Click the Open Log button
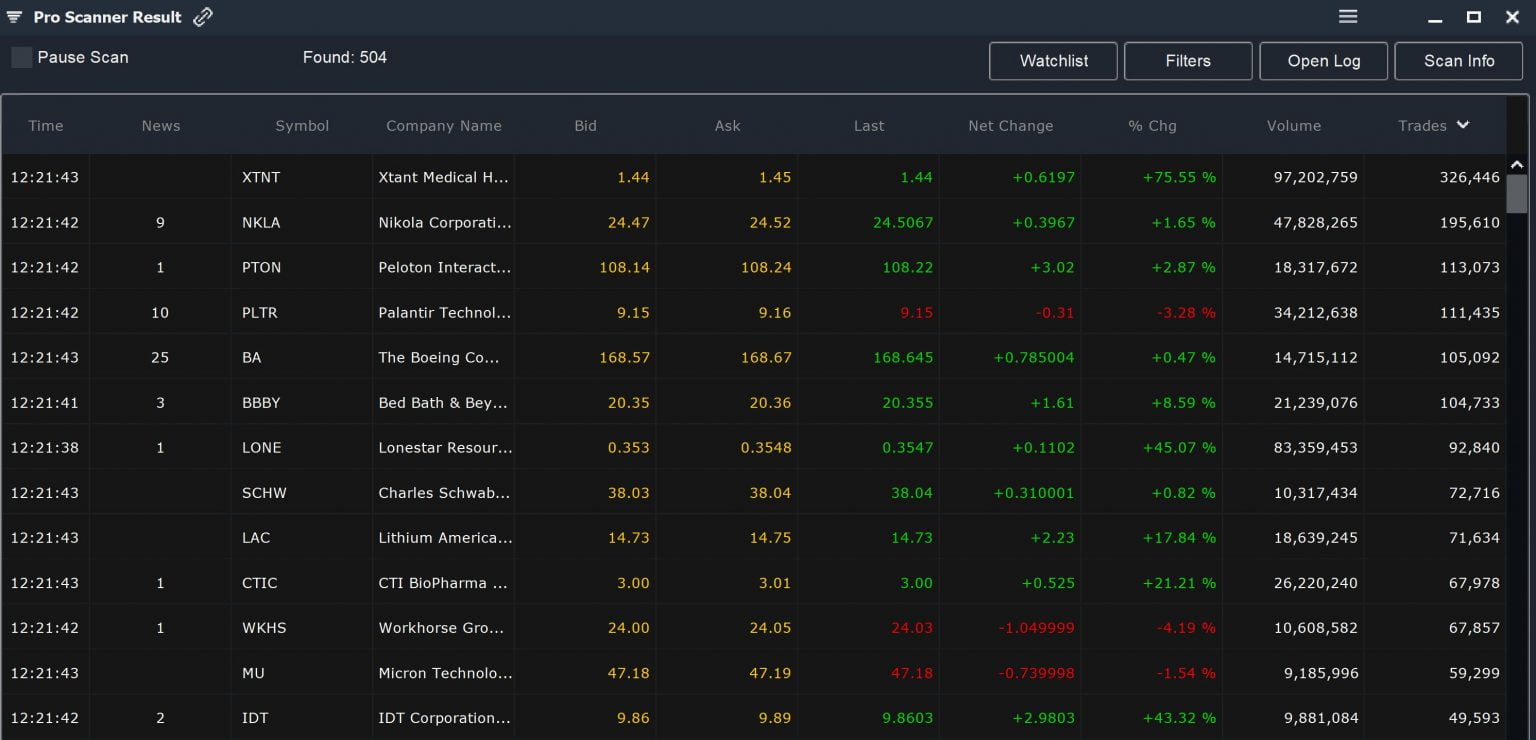Image resolution: width=1536 pixels, height=740 pixels. (x=1323, y=61)
